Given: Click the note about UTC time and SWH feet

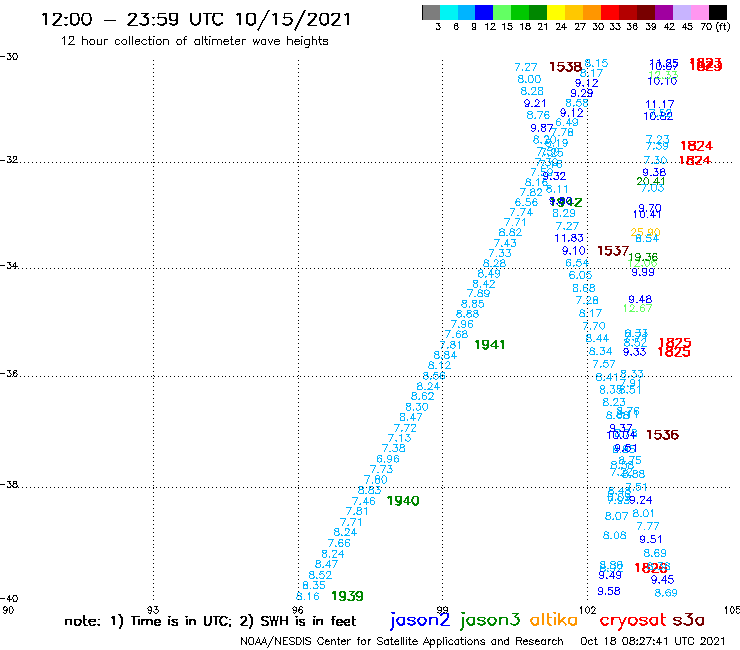Looking at the screenshot, I should [x=210, y=621].
